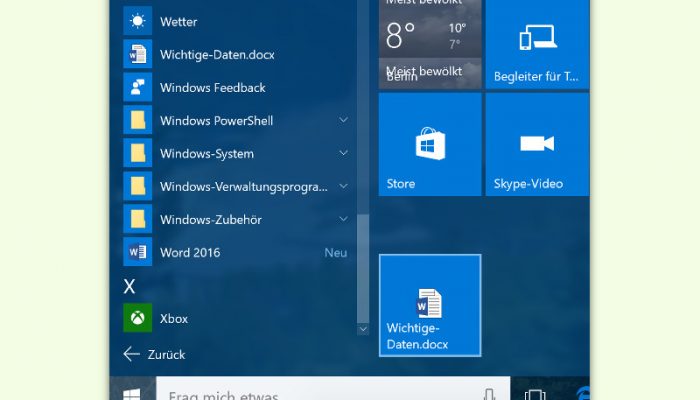Jump to letter index via X header

click(129, 286)
